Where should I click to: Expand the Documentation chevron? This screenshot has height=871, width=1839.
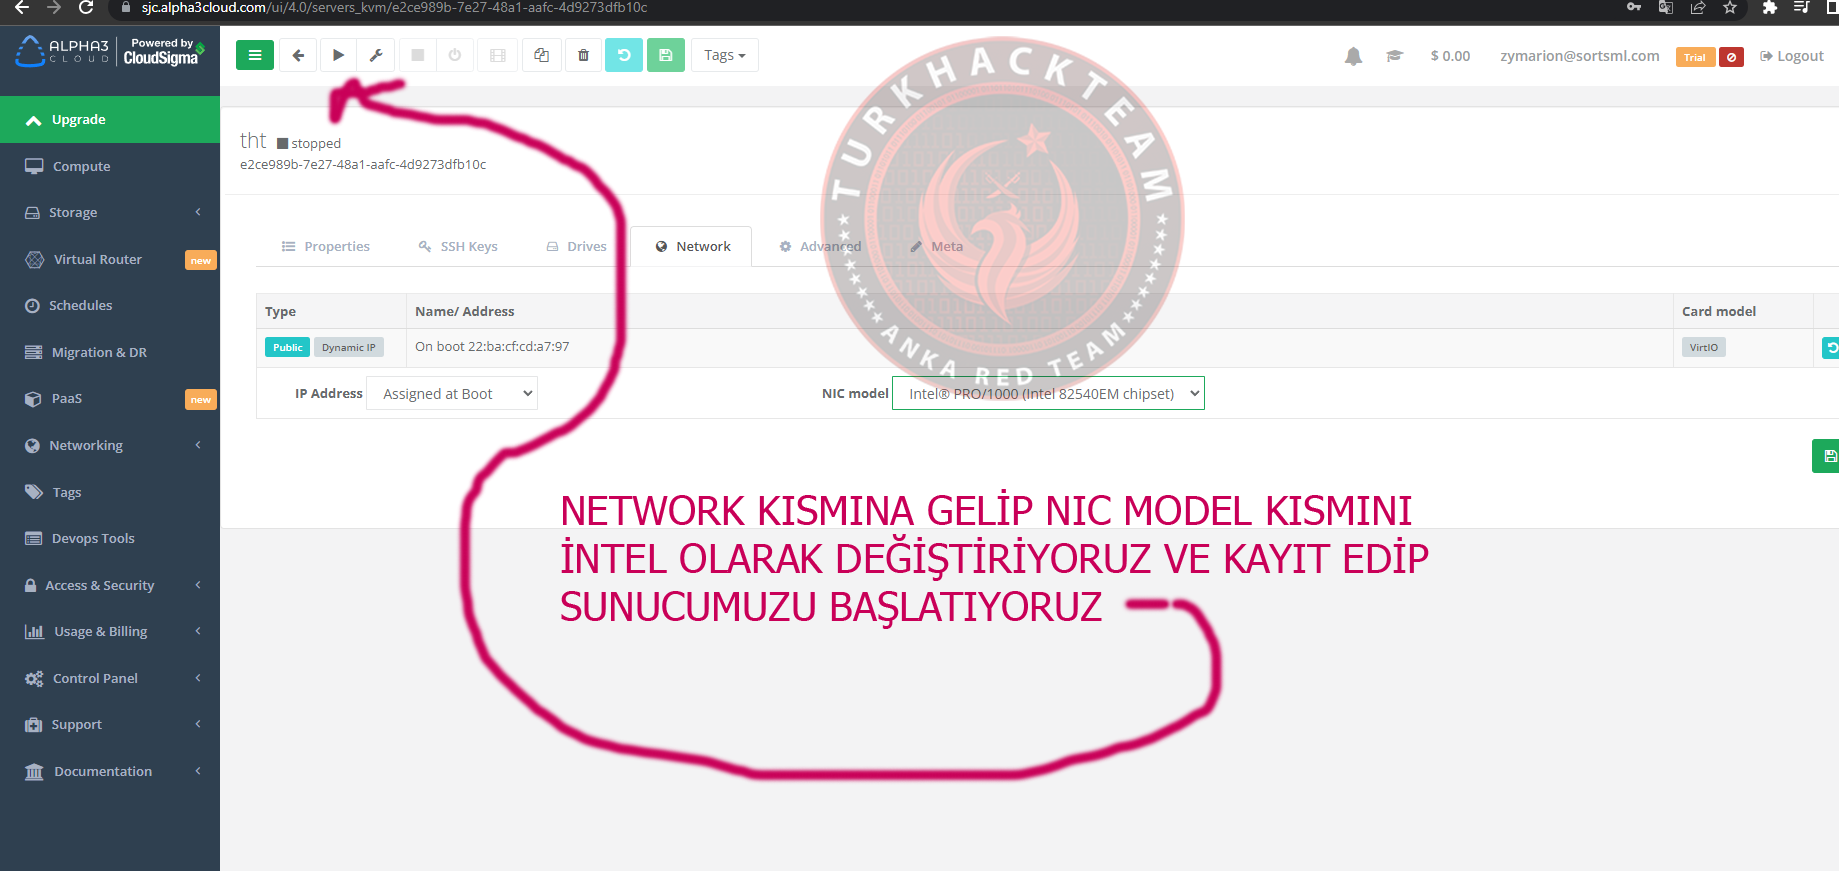pyautogui.click(x=198, y=771)
